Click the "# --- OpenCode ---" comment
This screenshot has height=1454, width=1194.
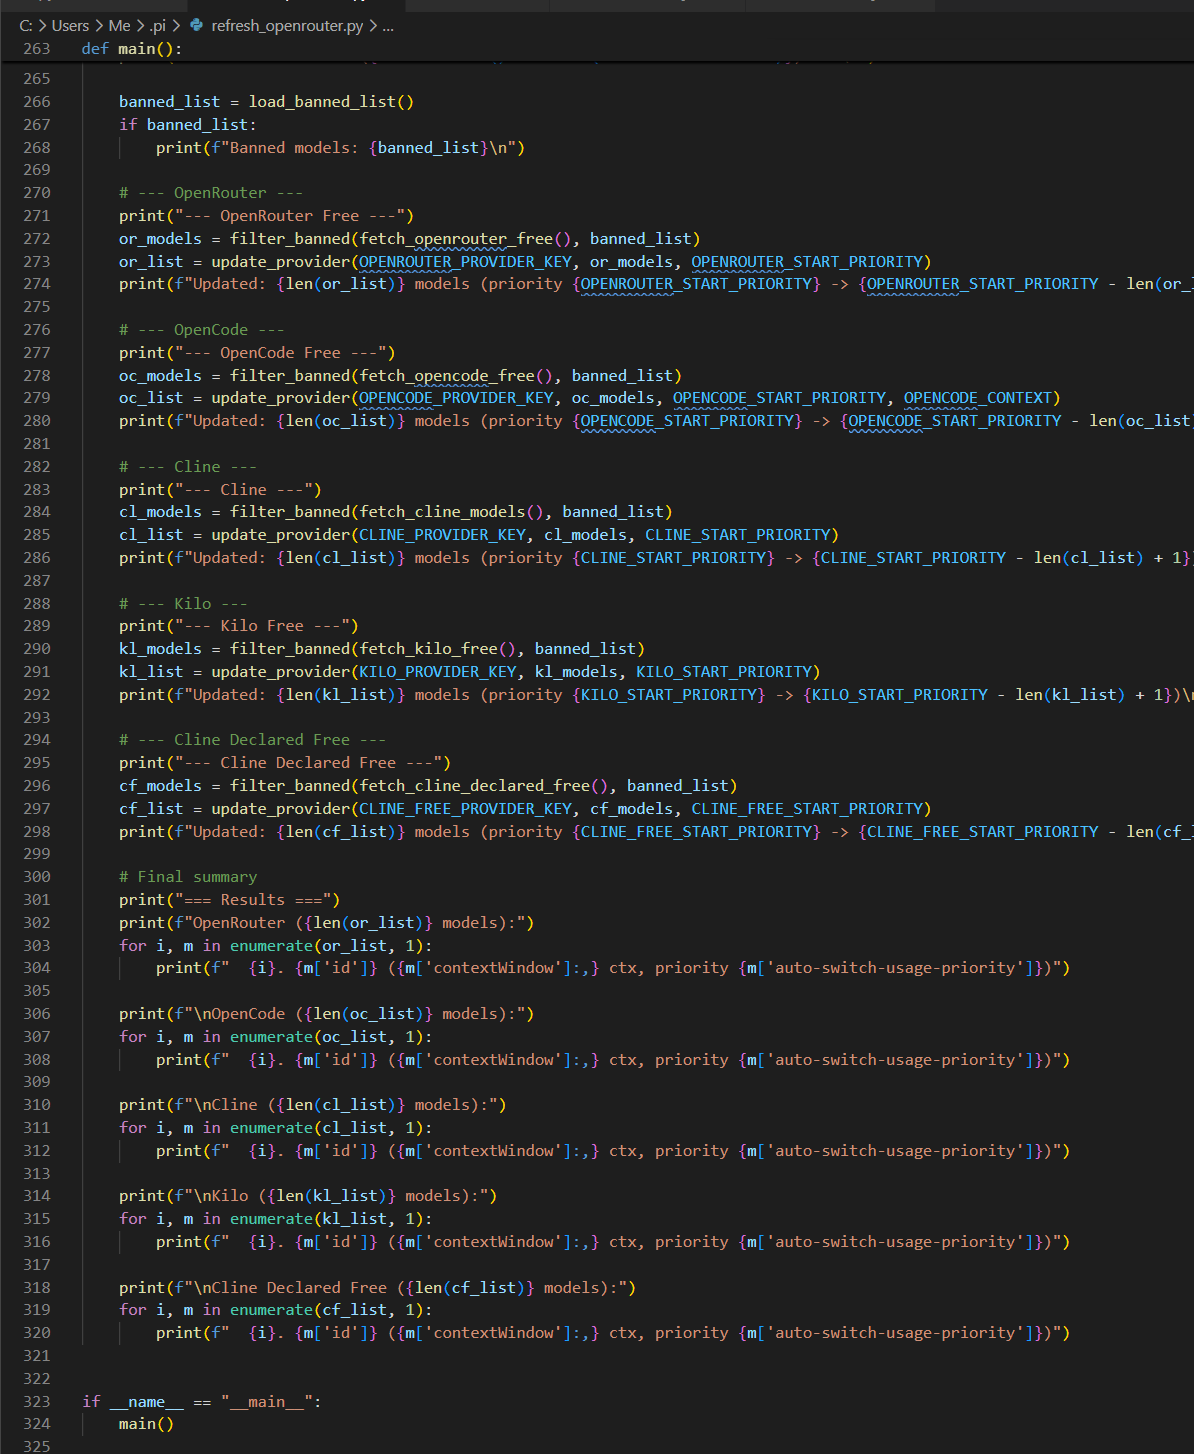tap(202, 330)
